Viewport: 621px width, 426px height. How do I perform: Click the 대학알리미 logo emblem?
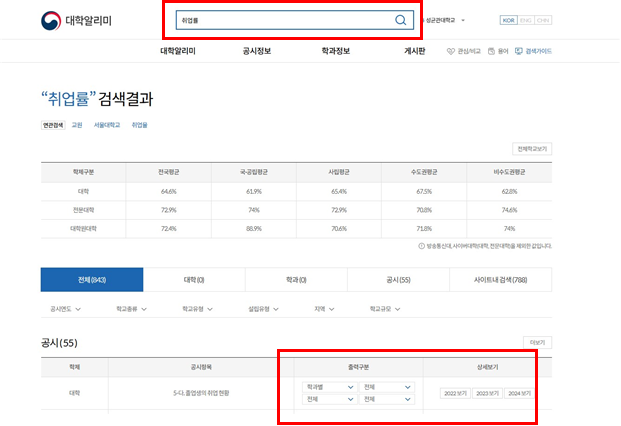(50, 21)
